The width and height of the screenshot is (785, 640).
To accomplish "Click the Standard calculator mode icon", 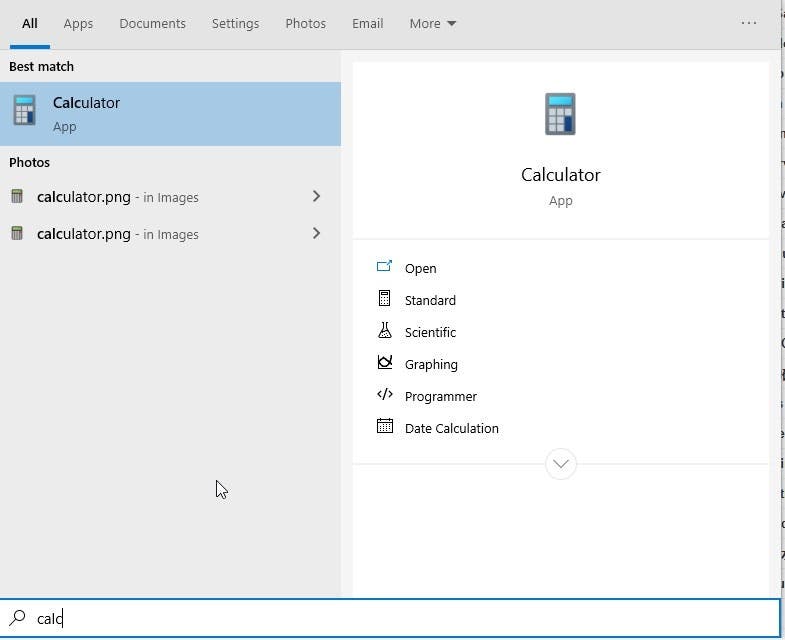I will (385, 299).
